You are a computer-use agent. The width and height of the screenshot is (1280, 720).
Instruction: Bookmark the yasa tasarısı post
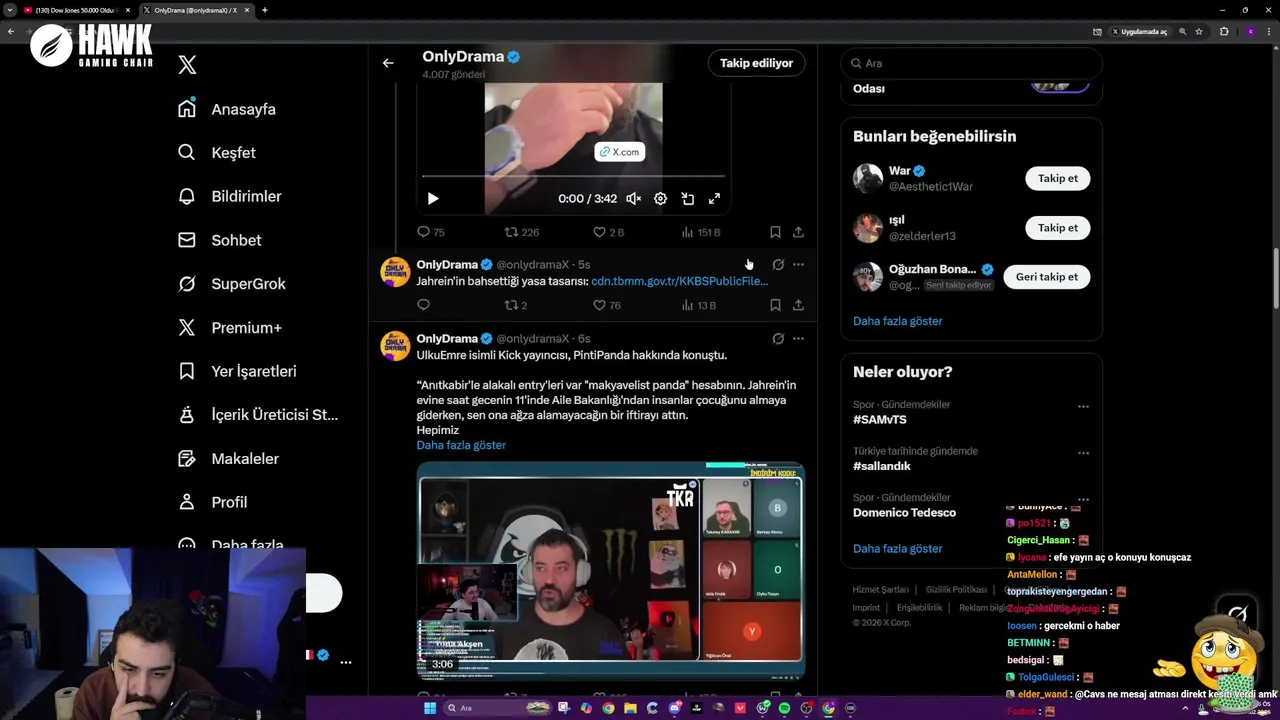pyautogui.click(x=775, y=305)
